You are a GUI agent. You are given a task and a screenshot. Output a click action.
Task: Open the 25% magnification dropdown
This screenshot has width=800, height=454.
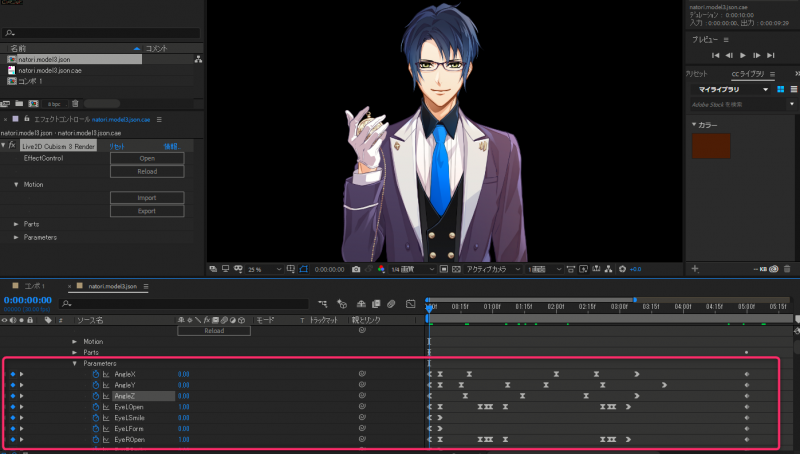pyautogui.click(x=264, y=269)
